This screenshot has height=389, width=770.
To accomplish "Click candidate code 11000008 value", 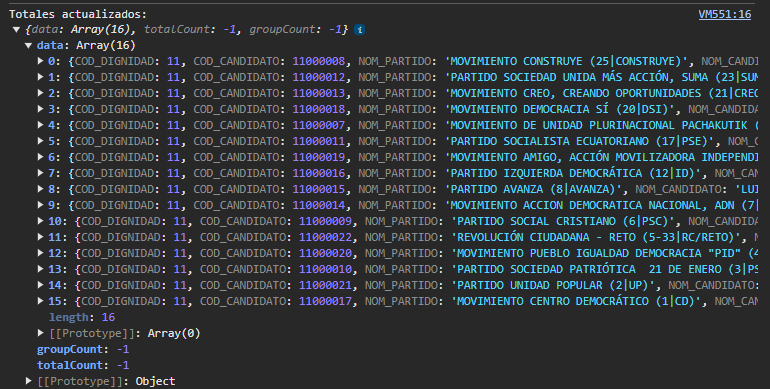I will click(319, 61).
